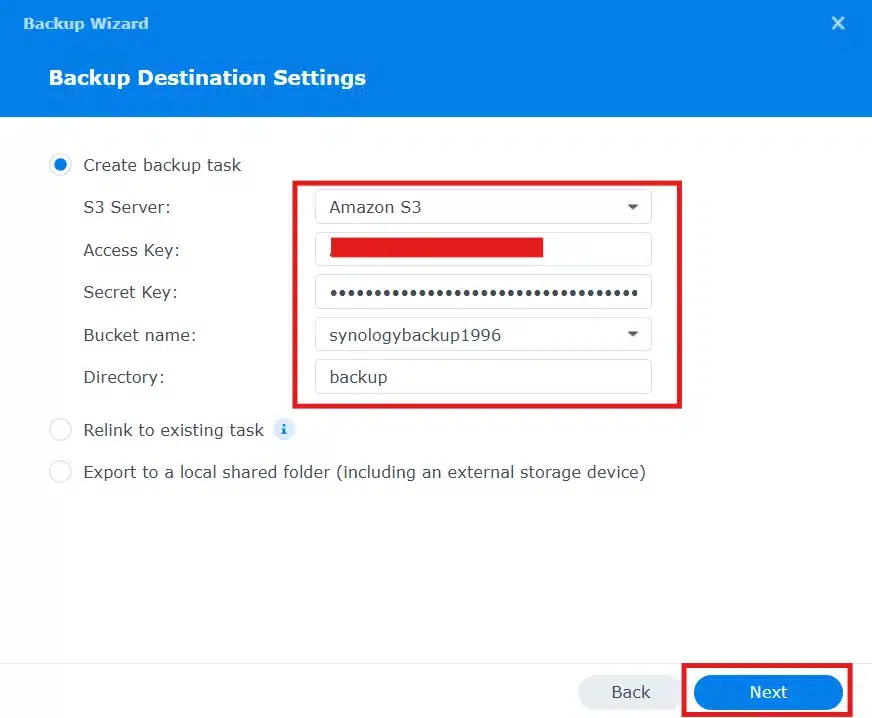
Task: Choose the "Relink to existing task" option
Action: [60, 429]
